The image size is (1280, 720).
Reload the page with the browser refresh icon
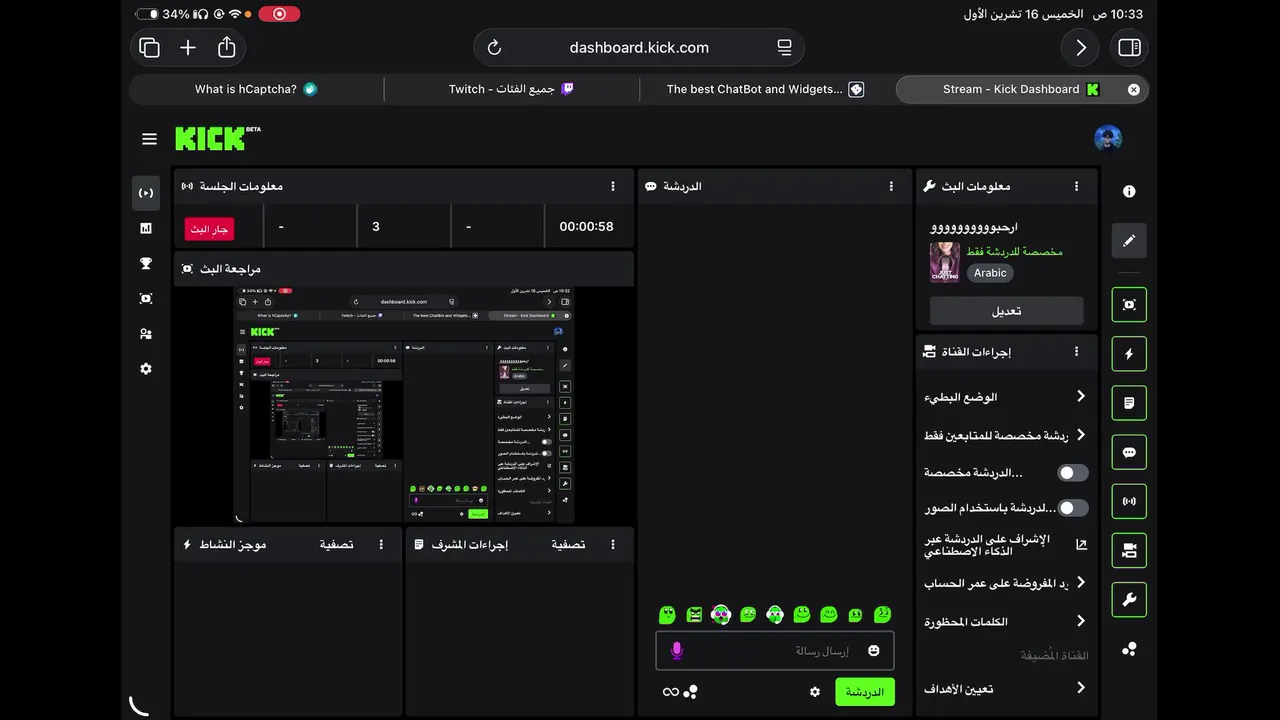[494, 47]
